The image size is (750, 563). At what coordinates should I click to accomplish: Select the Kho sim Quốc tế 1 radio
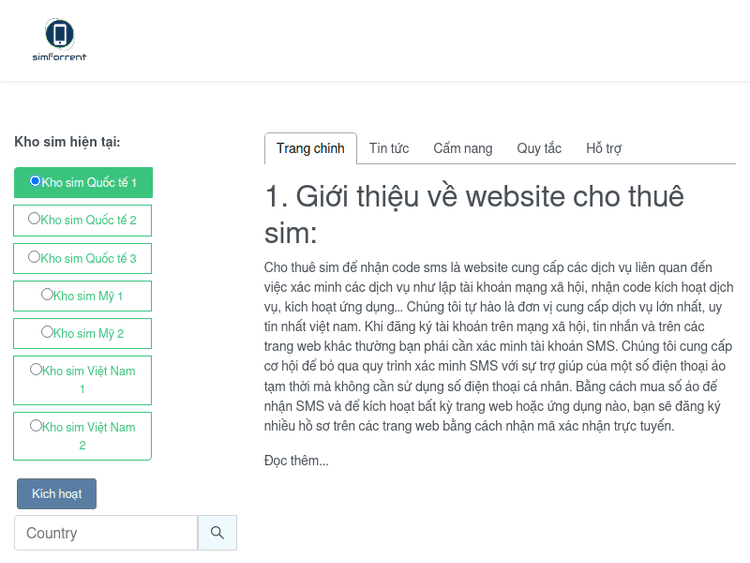coord(35,181)
